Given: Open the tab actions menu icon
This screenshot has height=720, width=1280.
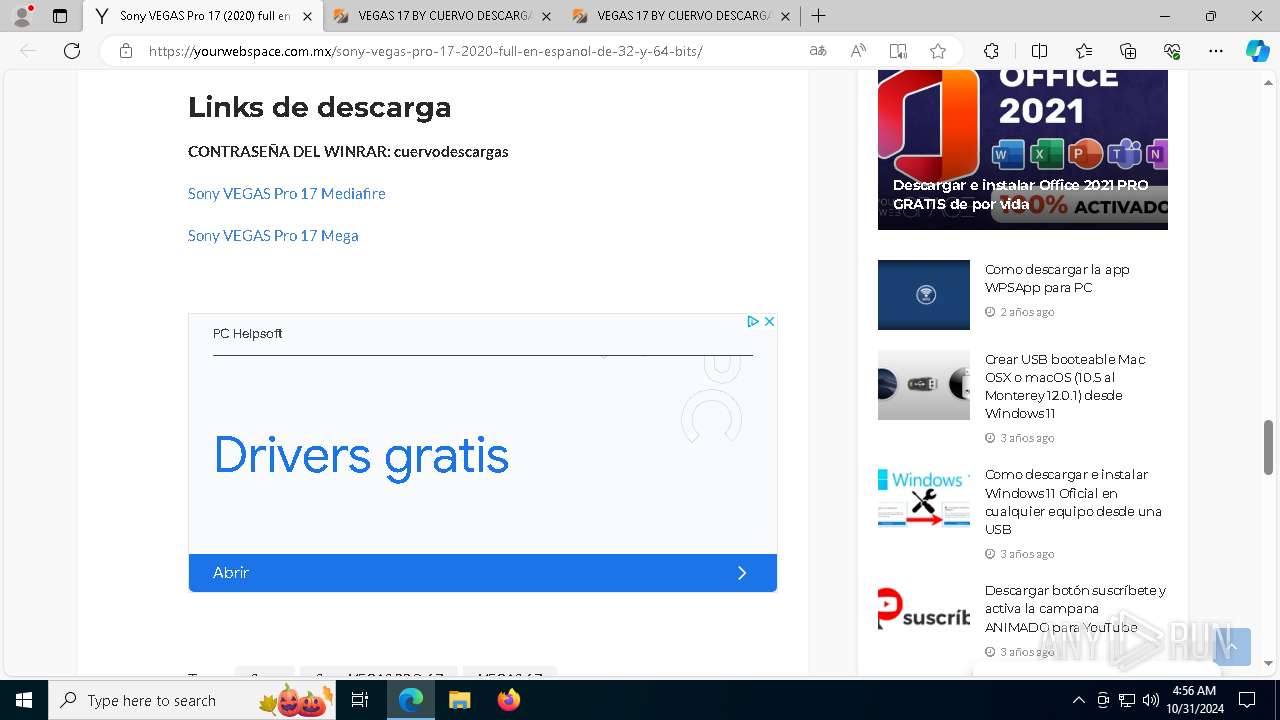Looking at the screenshot, I should click(x=60, y=16).
